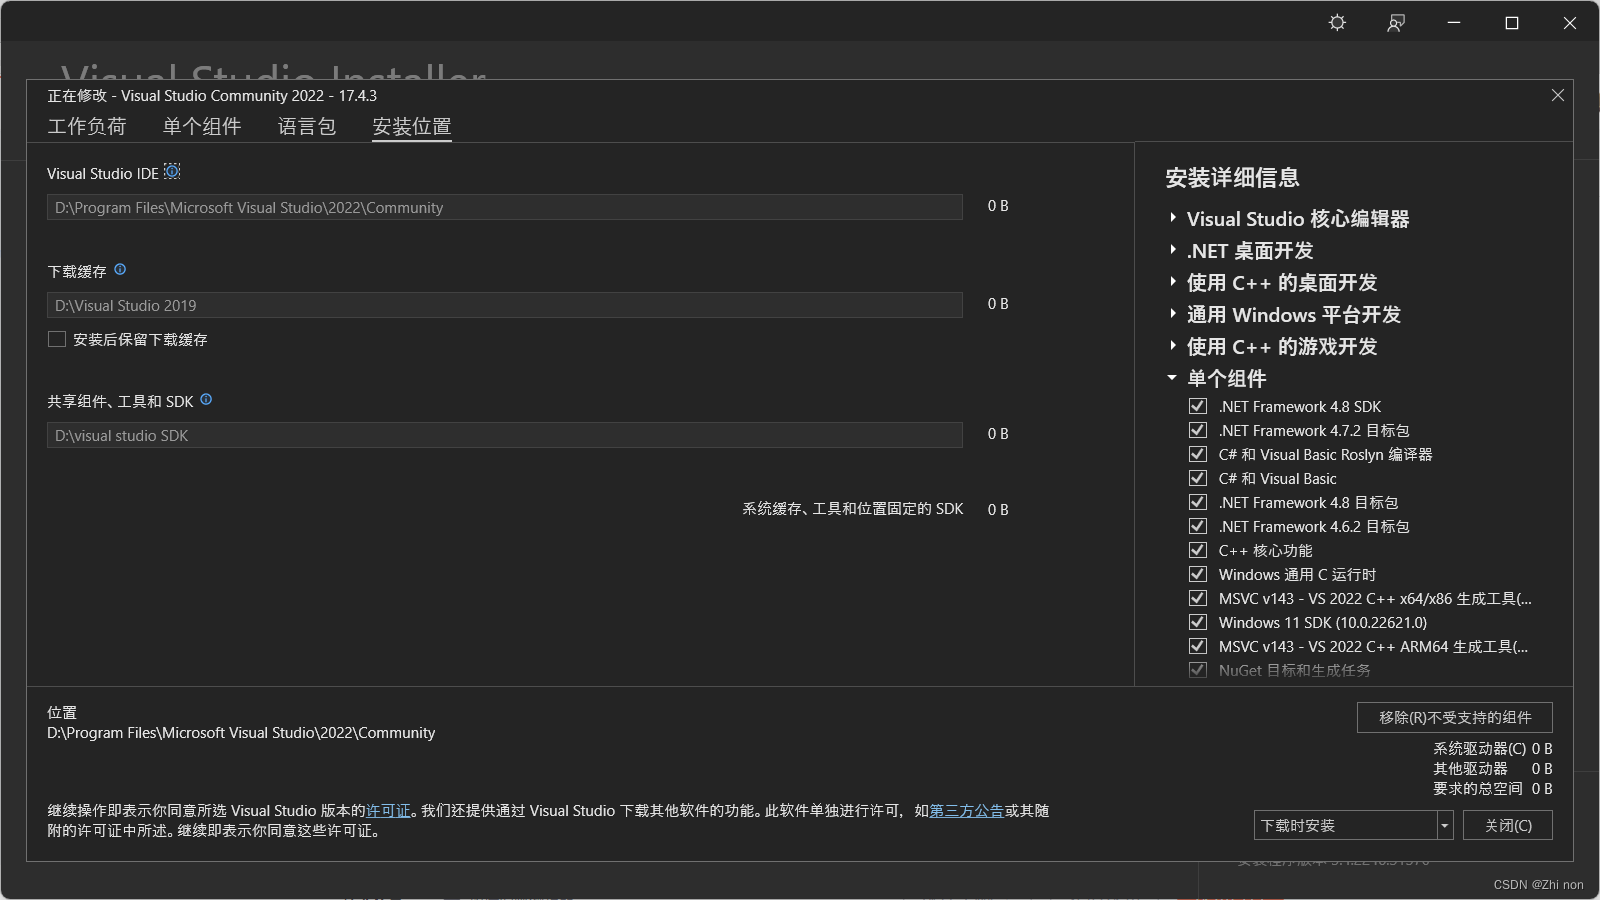Click 系统缓存、工具和位置固定的 SDK label
Screen dimensions: 1600x900
(x=853, y=509)
